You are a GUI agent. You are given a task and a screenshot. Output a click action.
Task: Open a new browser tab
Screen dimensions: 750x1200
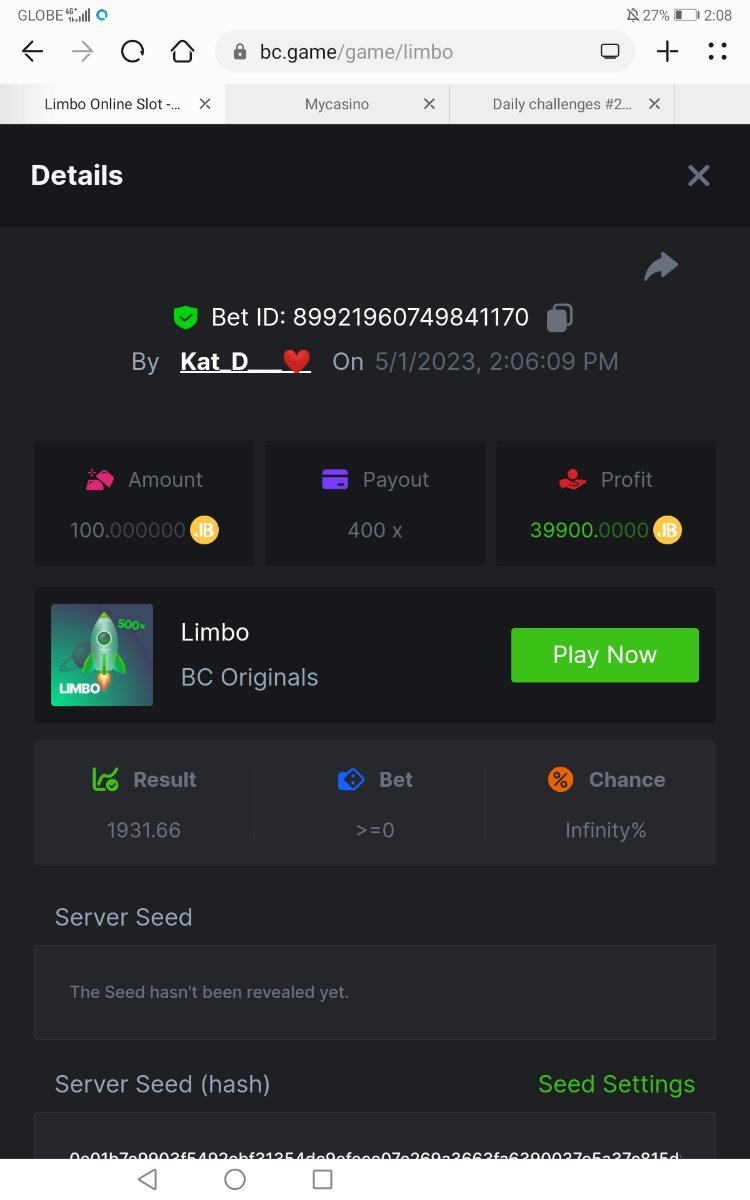[667, 52]
